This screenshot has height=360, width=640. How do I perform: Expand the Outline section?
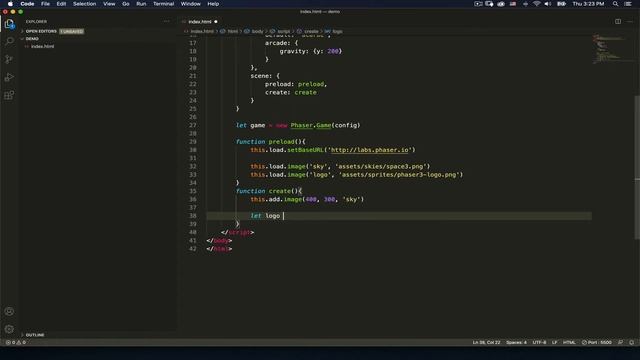click(35, 335)
